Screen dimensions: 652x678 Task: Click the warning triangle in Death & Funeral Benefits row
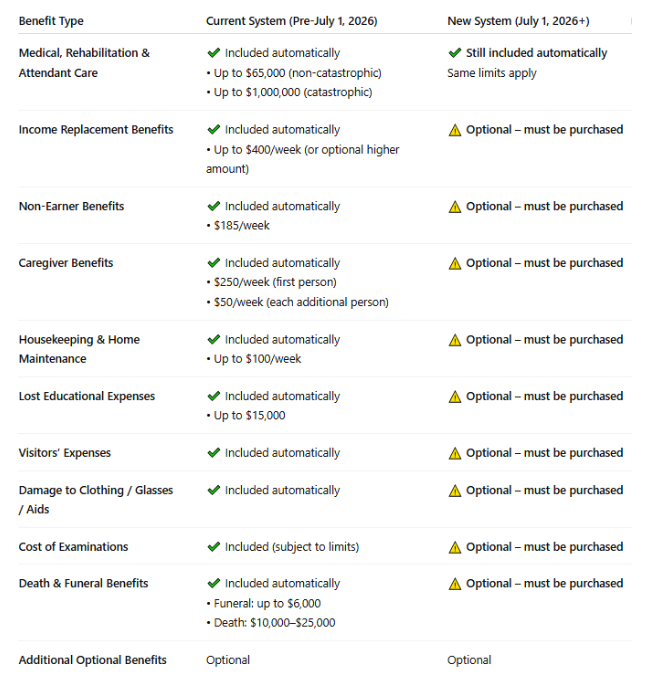pos(455,584)
